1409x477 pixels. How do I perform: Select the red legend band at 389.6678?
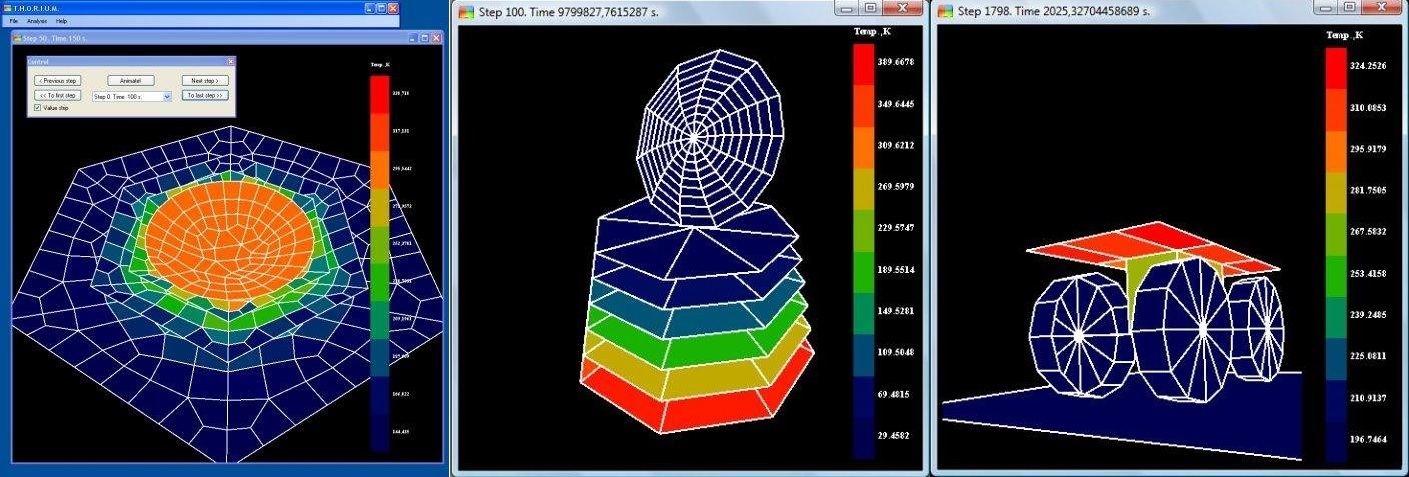863,65
